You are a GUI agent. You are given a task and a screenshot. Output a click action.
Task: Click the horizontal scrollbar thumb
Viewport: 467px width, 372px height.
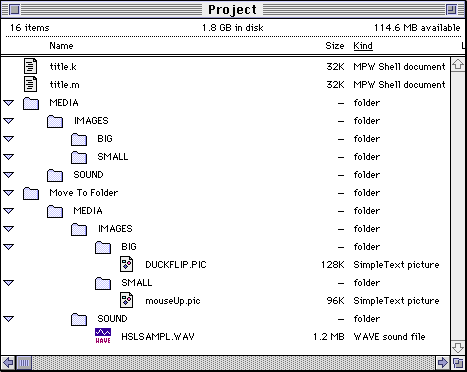[24, 362]
